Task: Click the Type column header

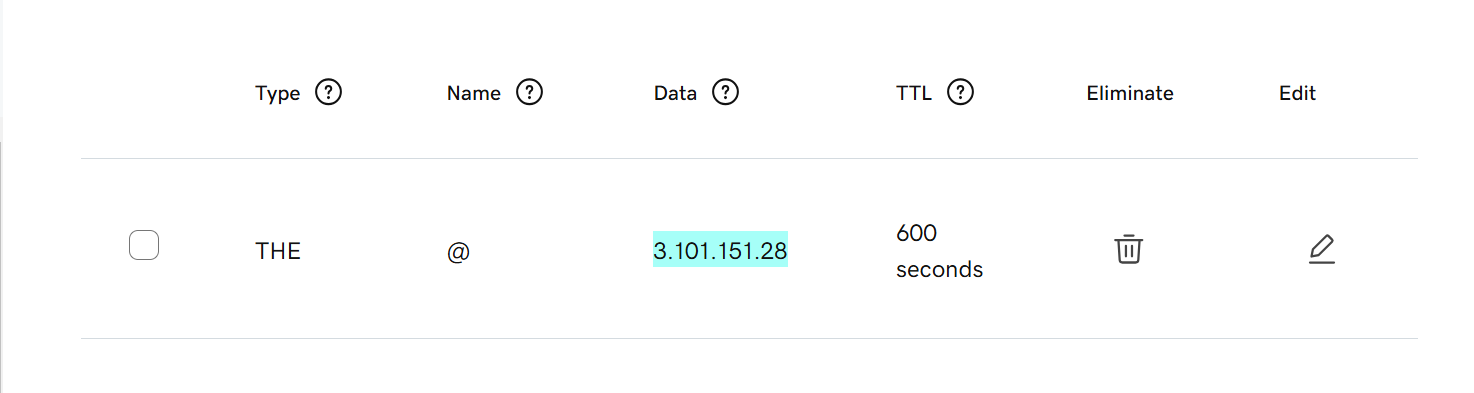Action: 278,93
